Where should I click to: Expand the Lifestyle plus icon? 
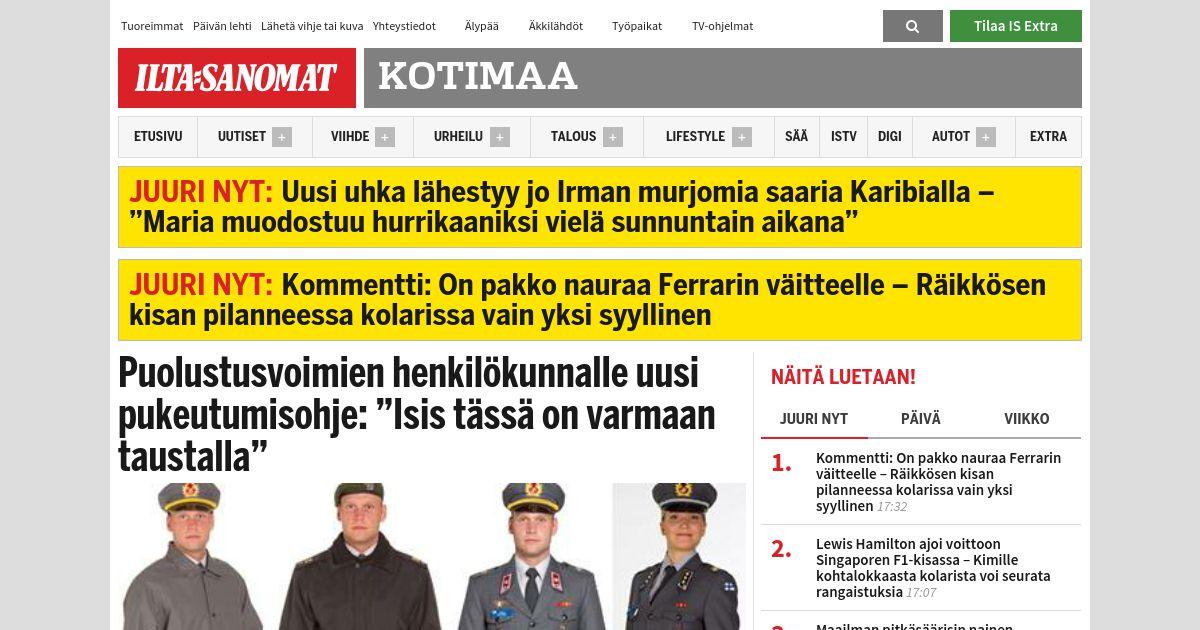click(x=742, y=137)
